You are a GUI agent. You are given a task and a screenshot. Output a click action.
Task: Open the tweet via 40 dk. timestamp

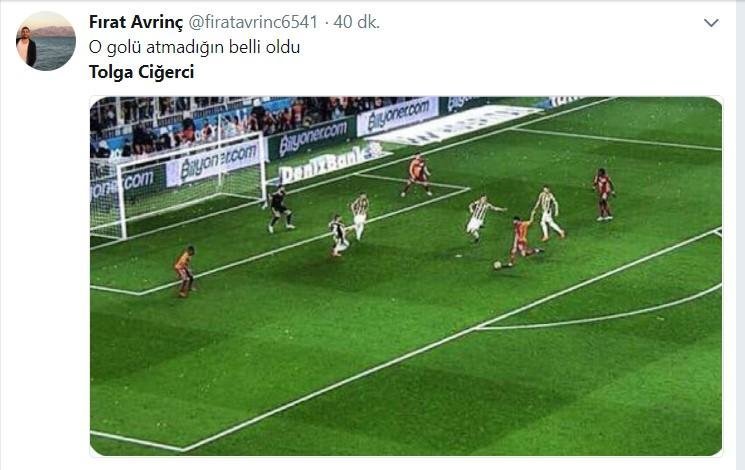356,22
